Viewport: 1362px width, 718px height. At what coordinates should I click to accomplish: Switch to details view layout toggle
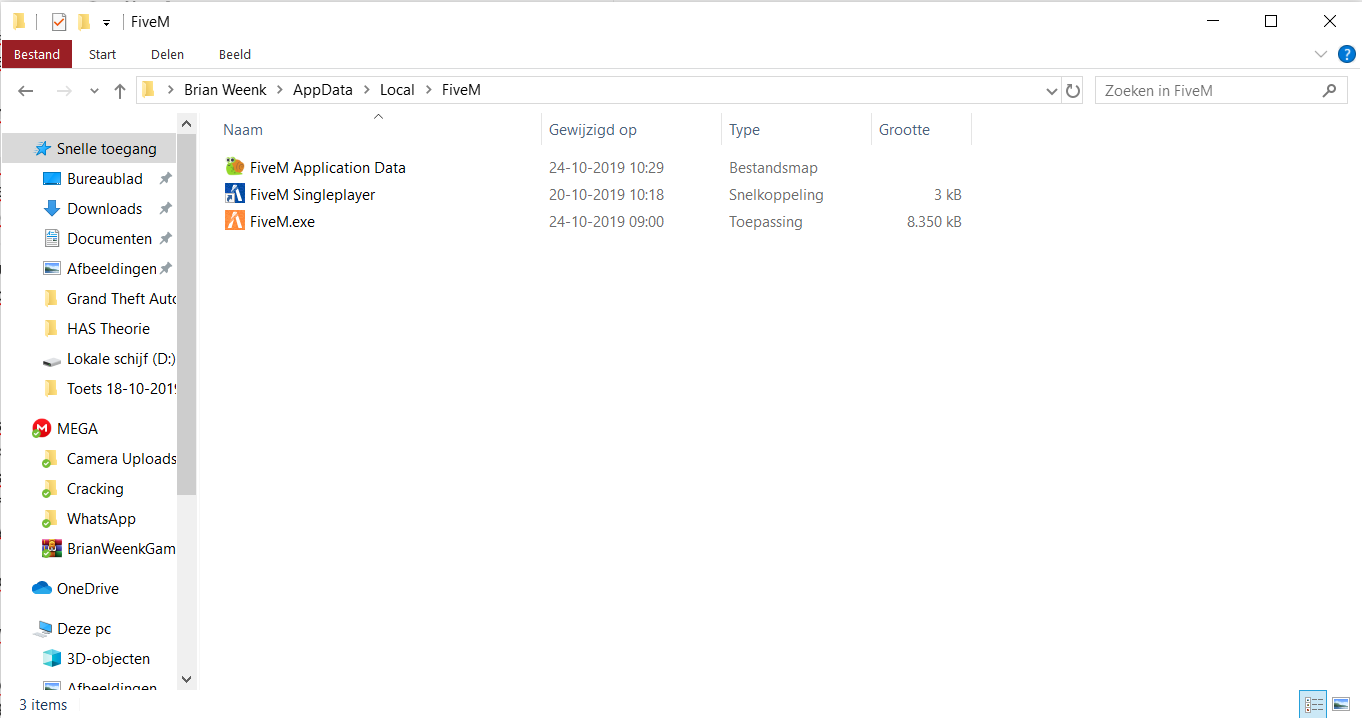[x=1314, y=705]
